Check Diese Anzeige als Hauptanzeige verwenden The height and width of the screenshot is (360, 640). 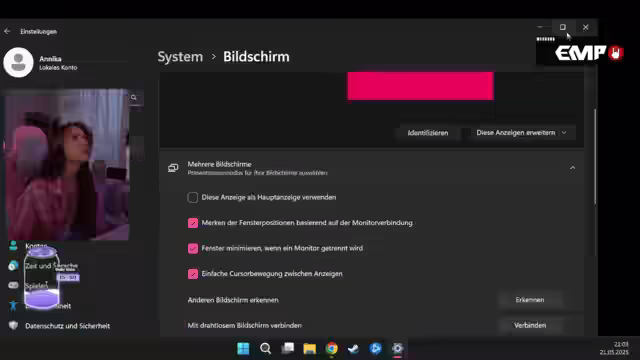[x=193, y=198]
